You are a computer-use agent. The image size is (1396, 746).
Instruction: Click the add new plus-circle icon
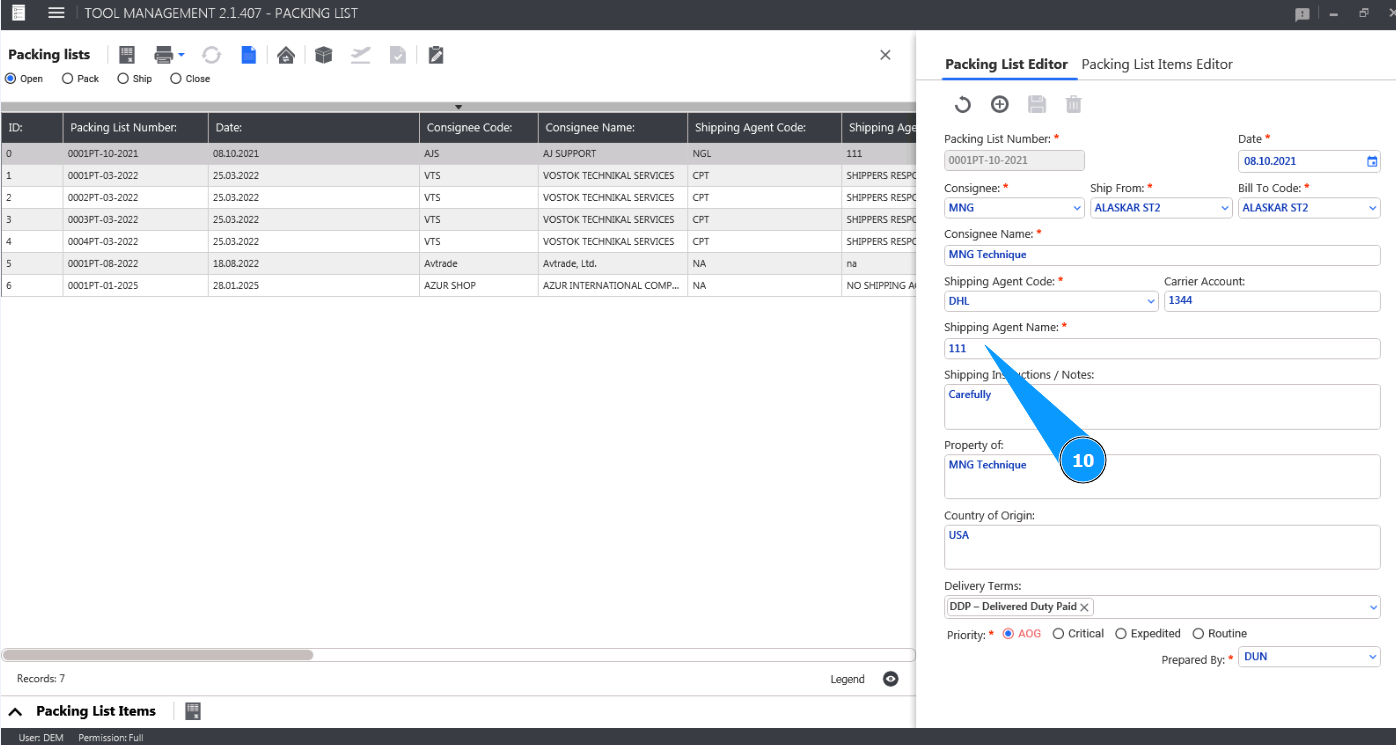tap(999, 104)
